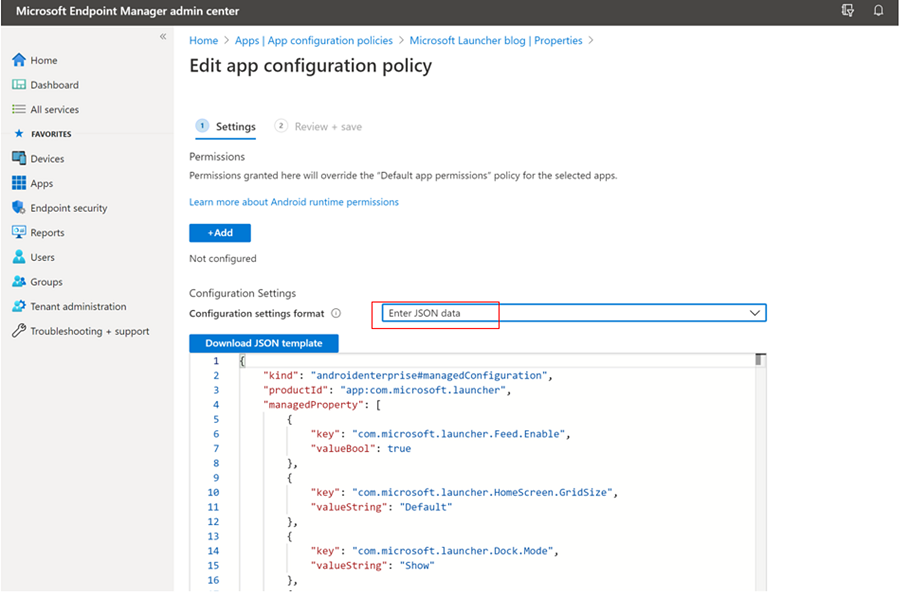Click the Endpoint security shield icon
Image resolution: width=900 pixels, height=592 pixels.
(19, 207)
